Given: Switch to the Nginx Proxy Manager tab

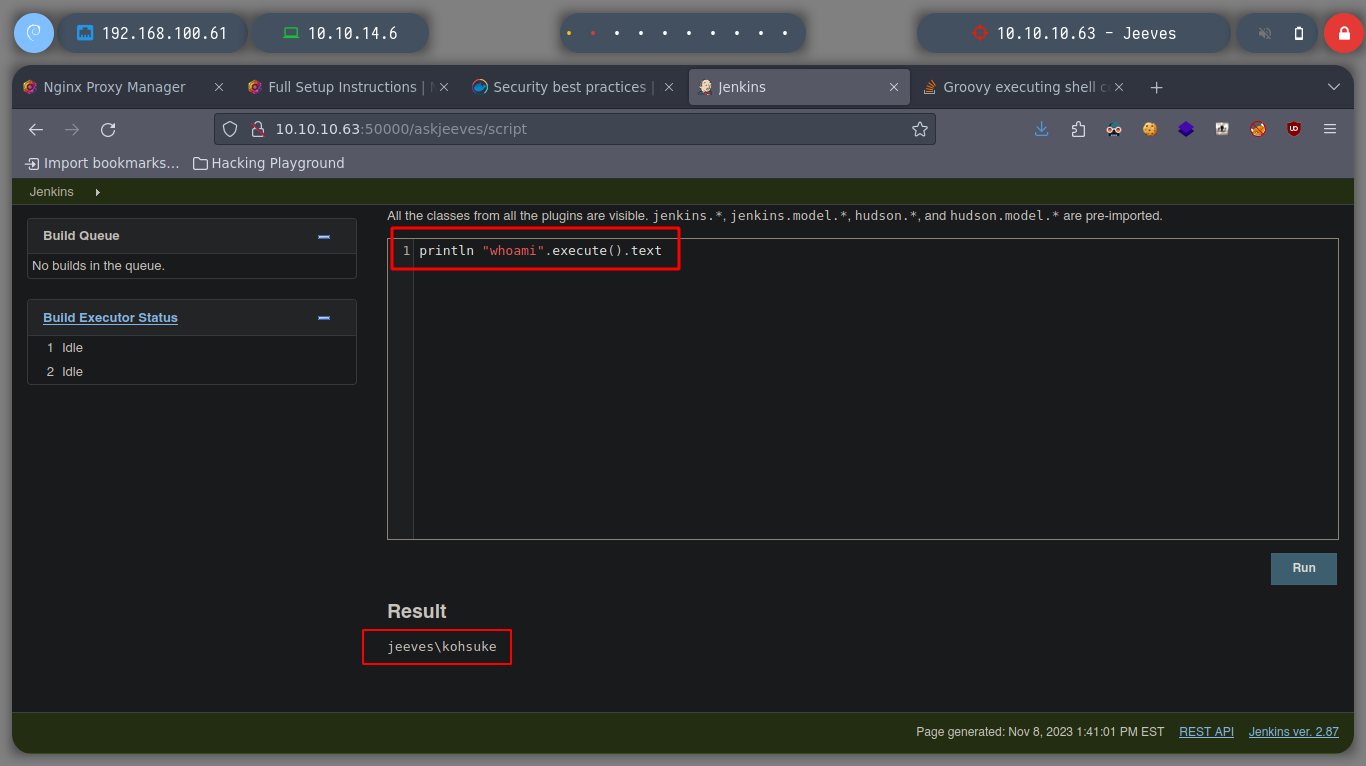Looking at the screenshot, I should click(124, 87).
